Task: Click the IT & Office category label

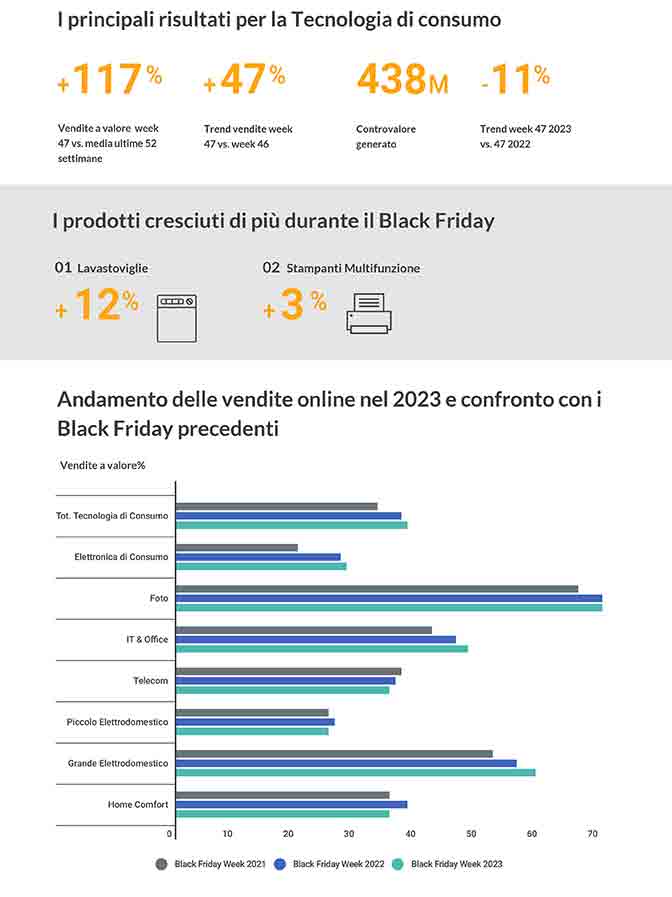Action: (x=147, y=639)
